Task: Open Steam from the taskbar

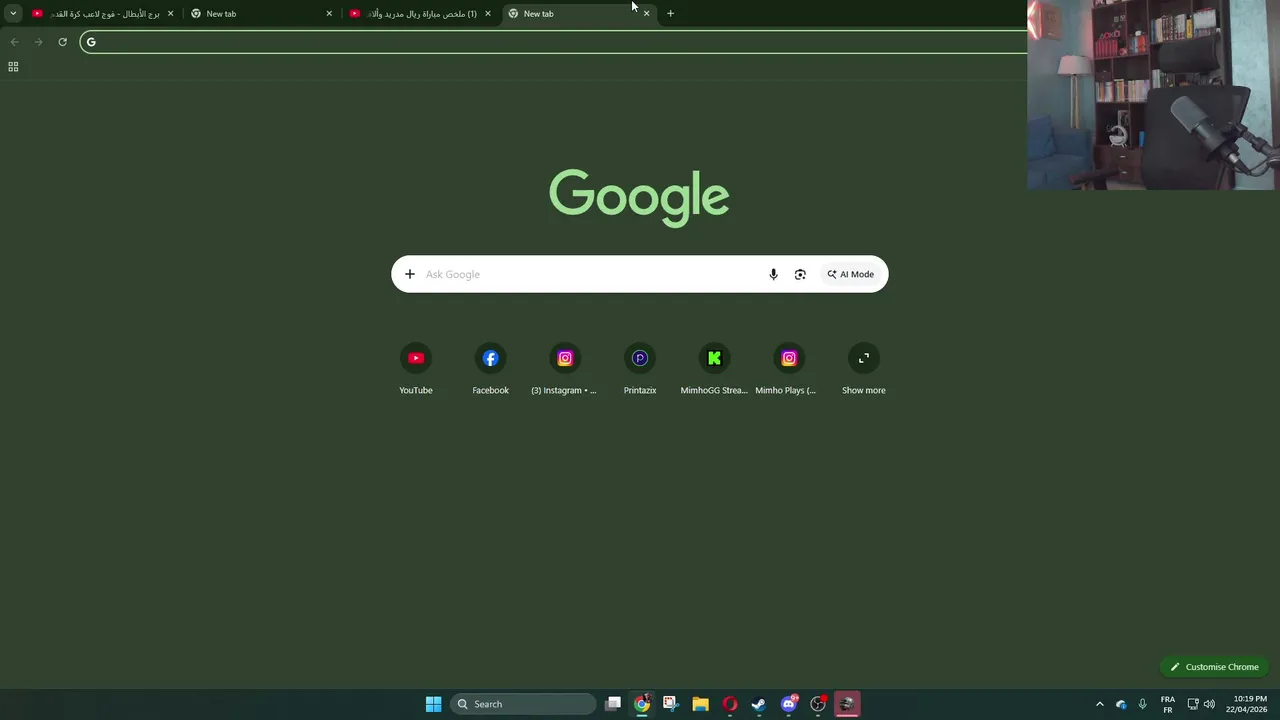Action: (759, 704)
